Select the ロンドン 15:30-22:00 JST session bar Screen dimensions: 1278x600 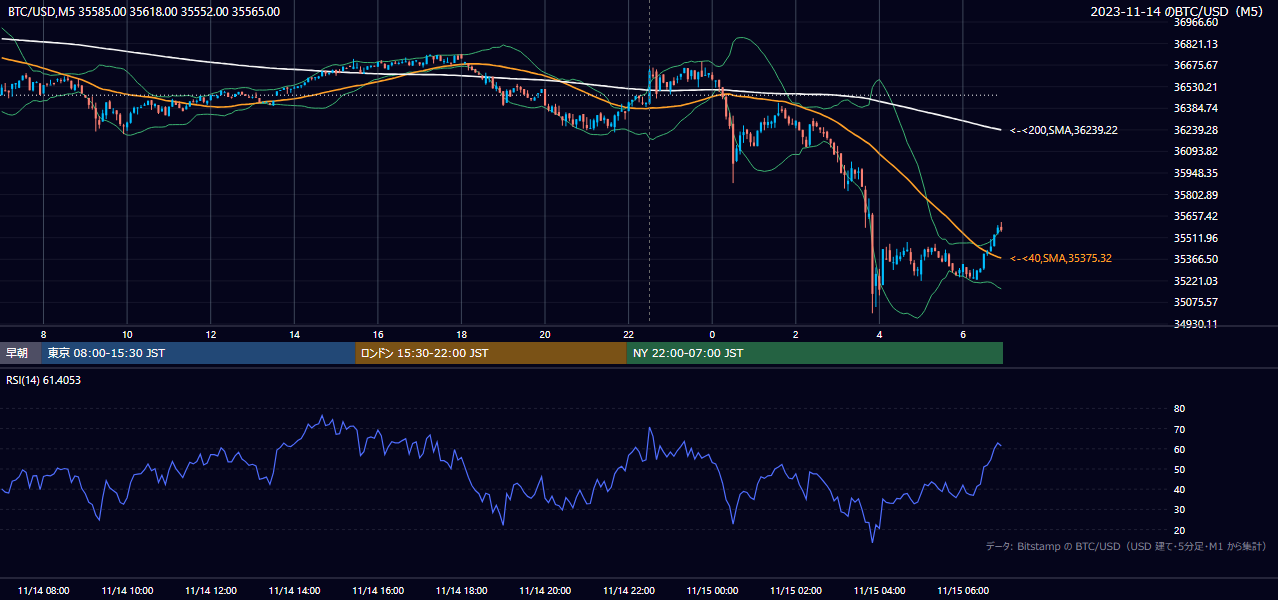491,353
